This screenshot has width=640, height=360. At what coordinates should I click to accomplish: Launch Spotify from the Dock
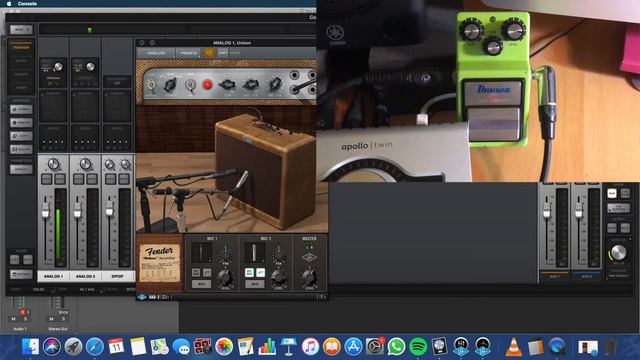pos(418,347)
